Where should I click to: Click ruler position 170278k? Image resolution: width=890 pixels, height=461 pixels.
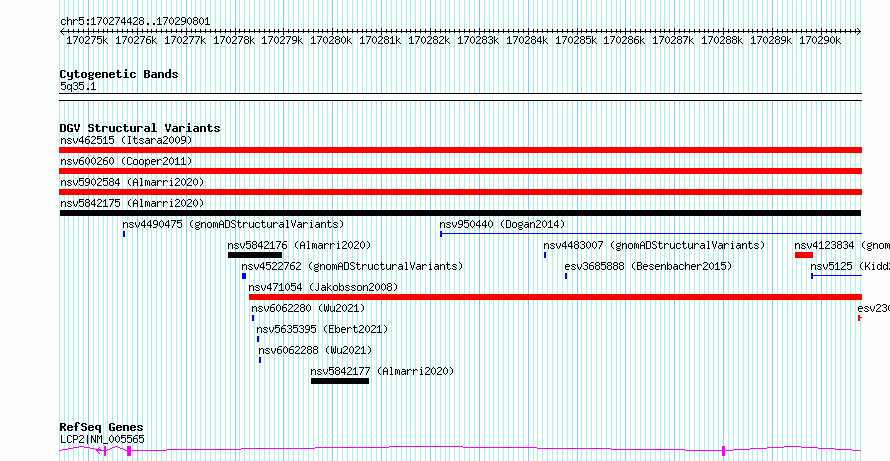(234, 40)
